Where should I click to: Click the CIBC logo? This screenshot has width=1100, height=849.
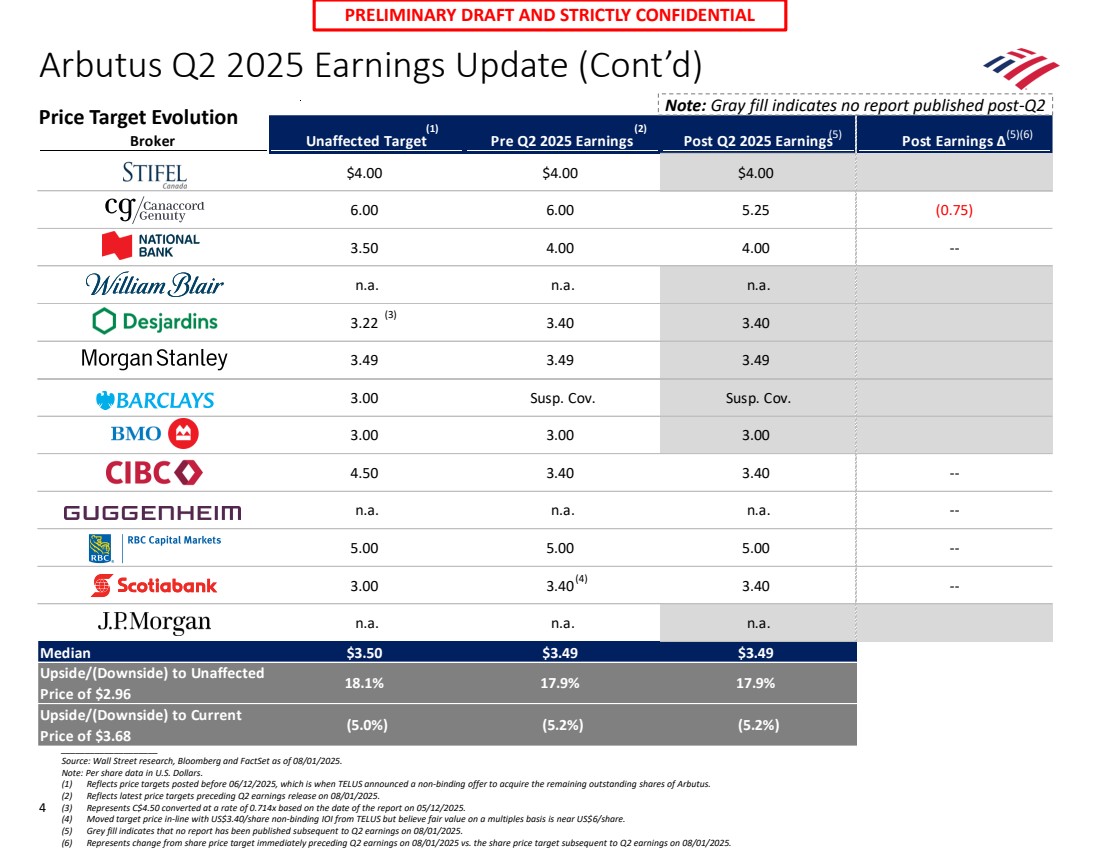point(154,472)
